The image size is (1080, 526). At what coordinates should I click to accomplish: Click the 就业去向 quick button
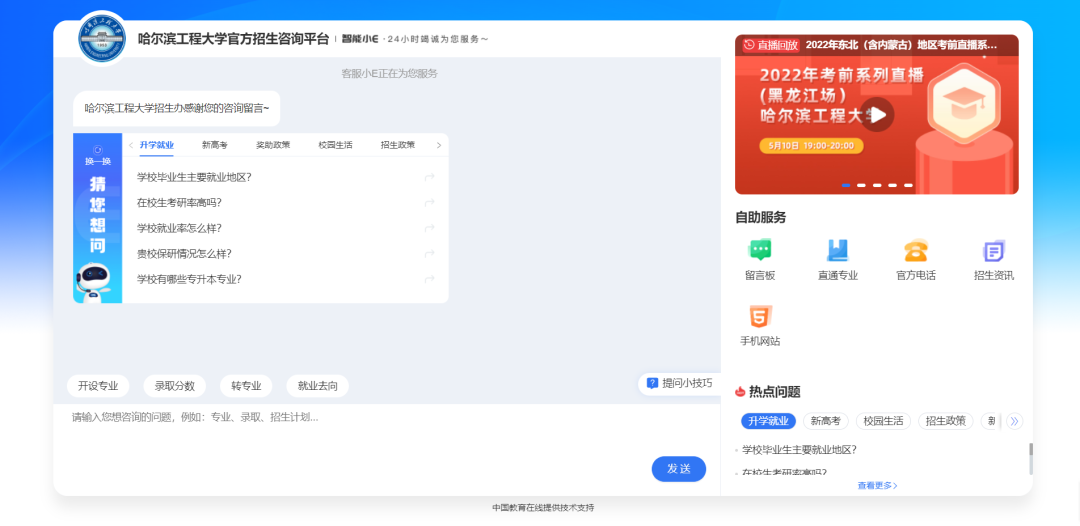tap(318, 386)
